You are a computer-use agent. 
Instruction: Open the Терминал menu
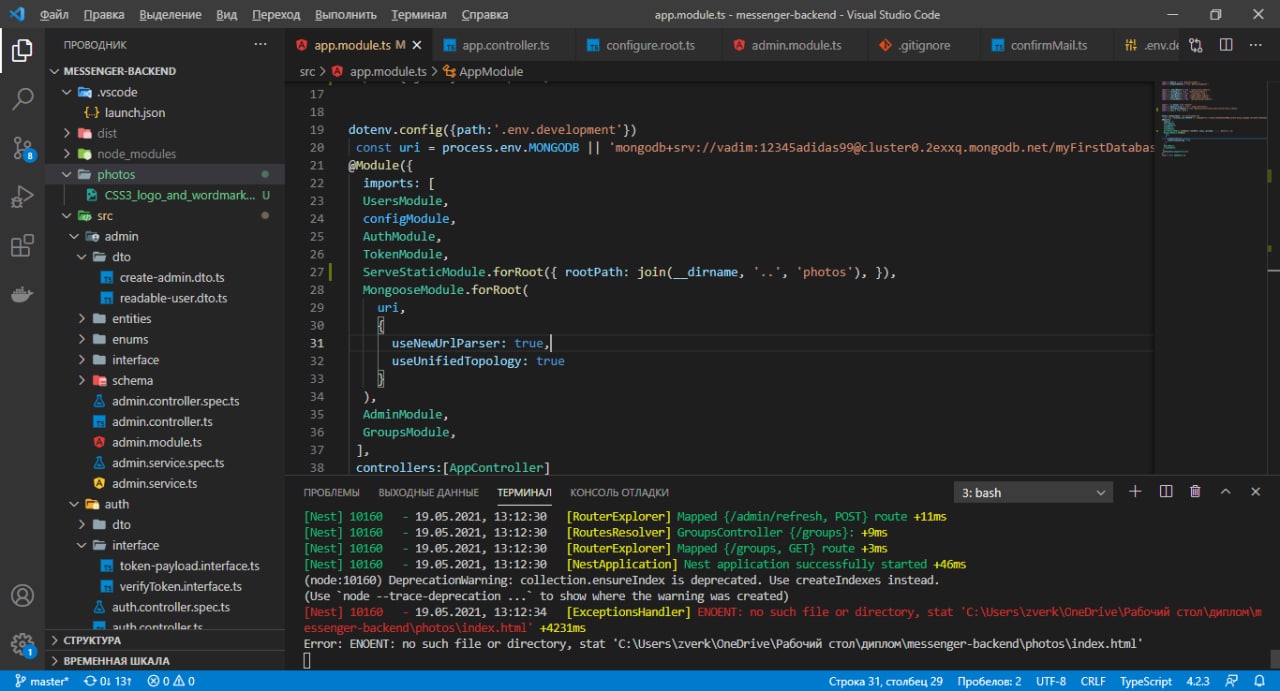click(419, 15)
